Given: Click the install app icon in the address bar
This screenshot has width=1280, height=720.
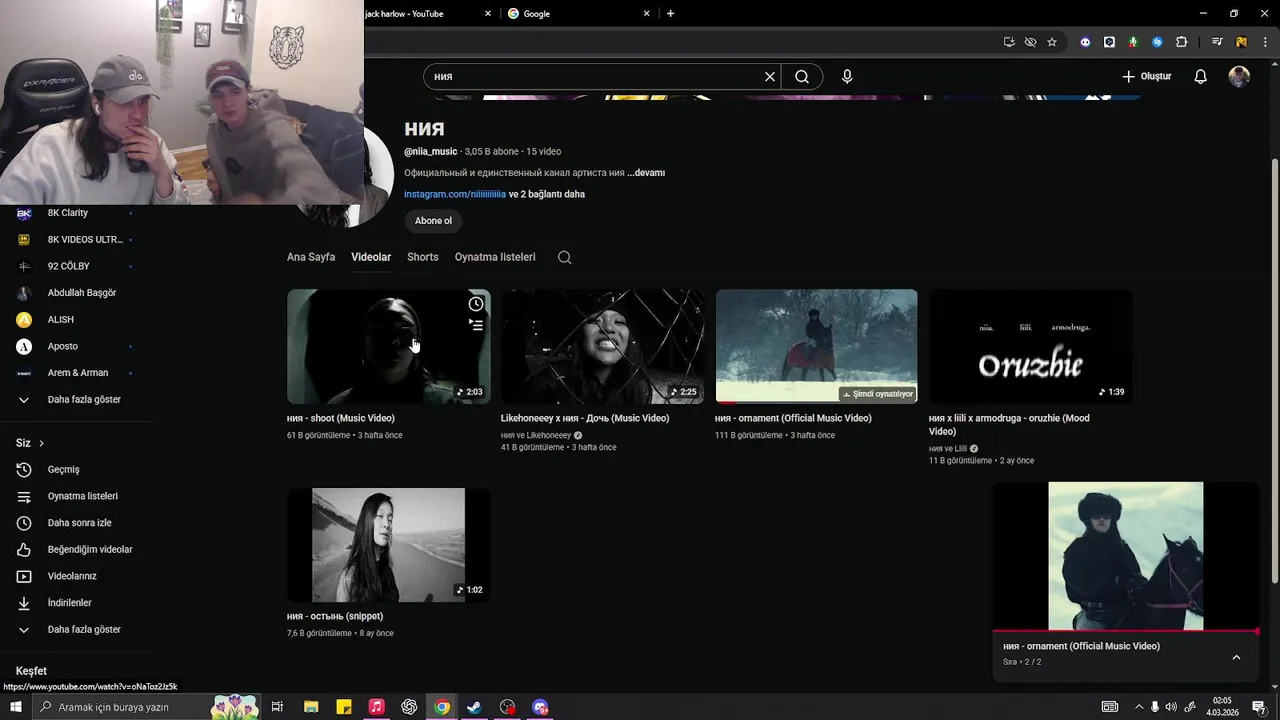Looking at the screenshot, I should (x=1009, y=42).
